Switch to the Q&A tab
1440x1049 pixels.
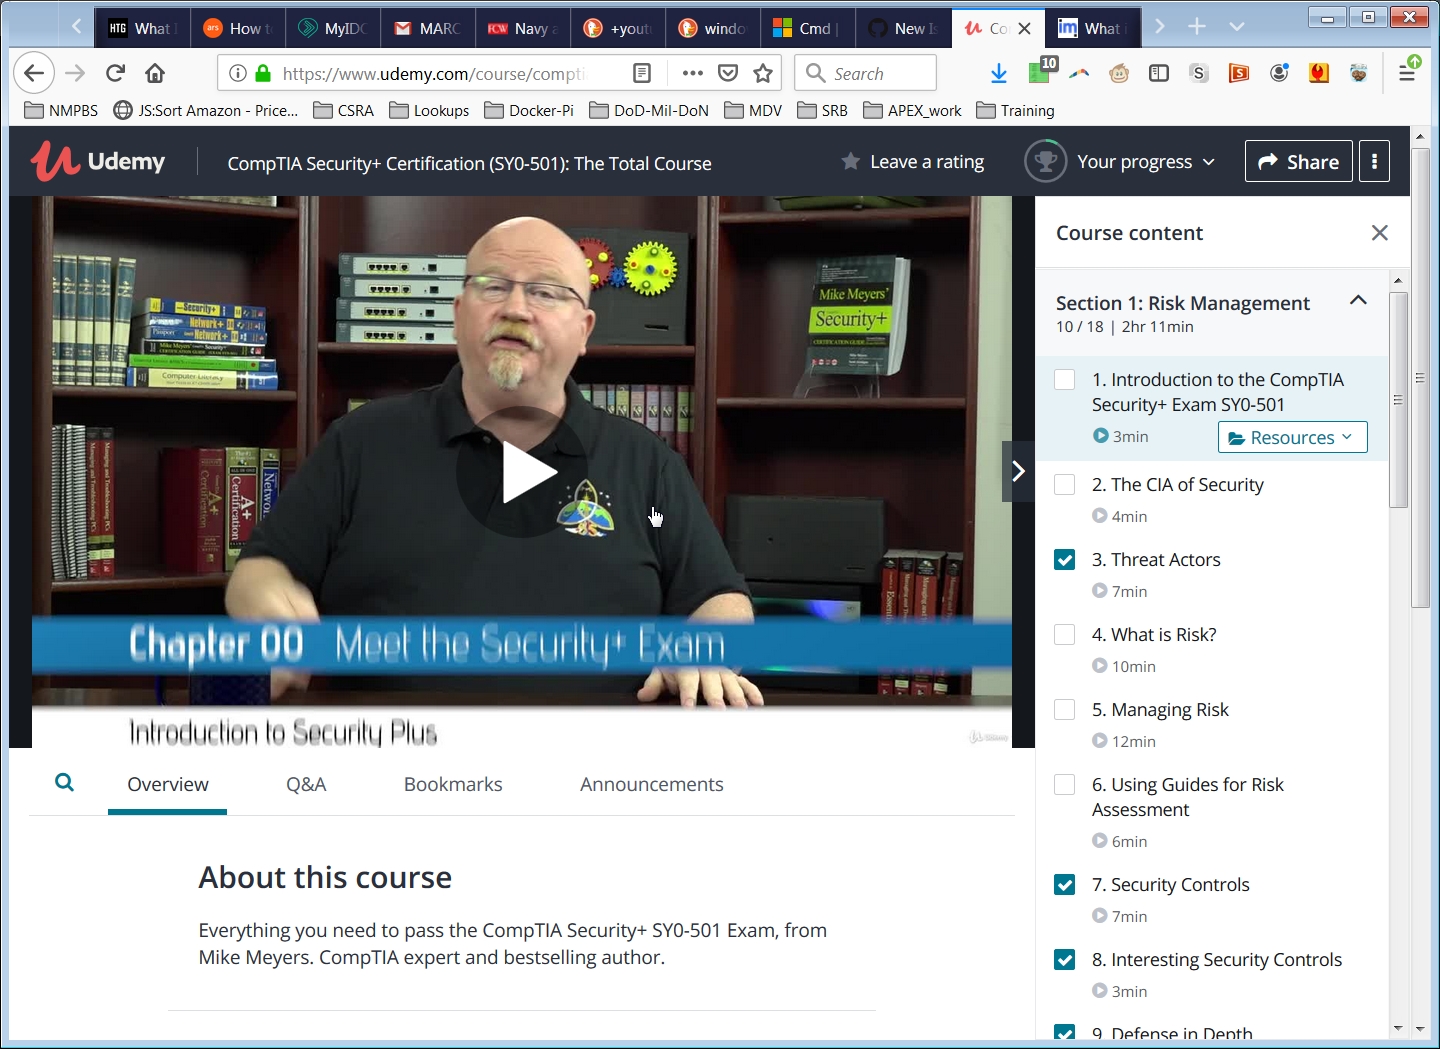306,784
